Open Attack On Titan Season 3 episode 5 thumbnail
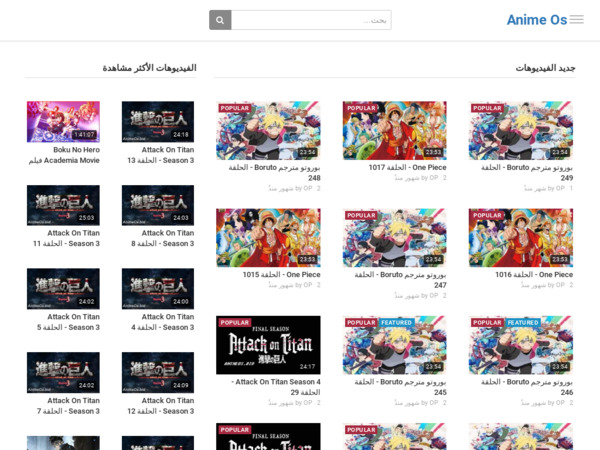This screenshot has width=600, height=450. click(63, 289)
